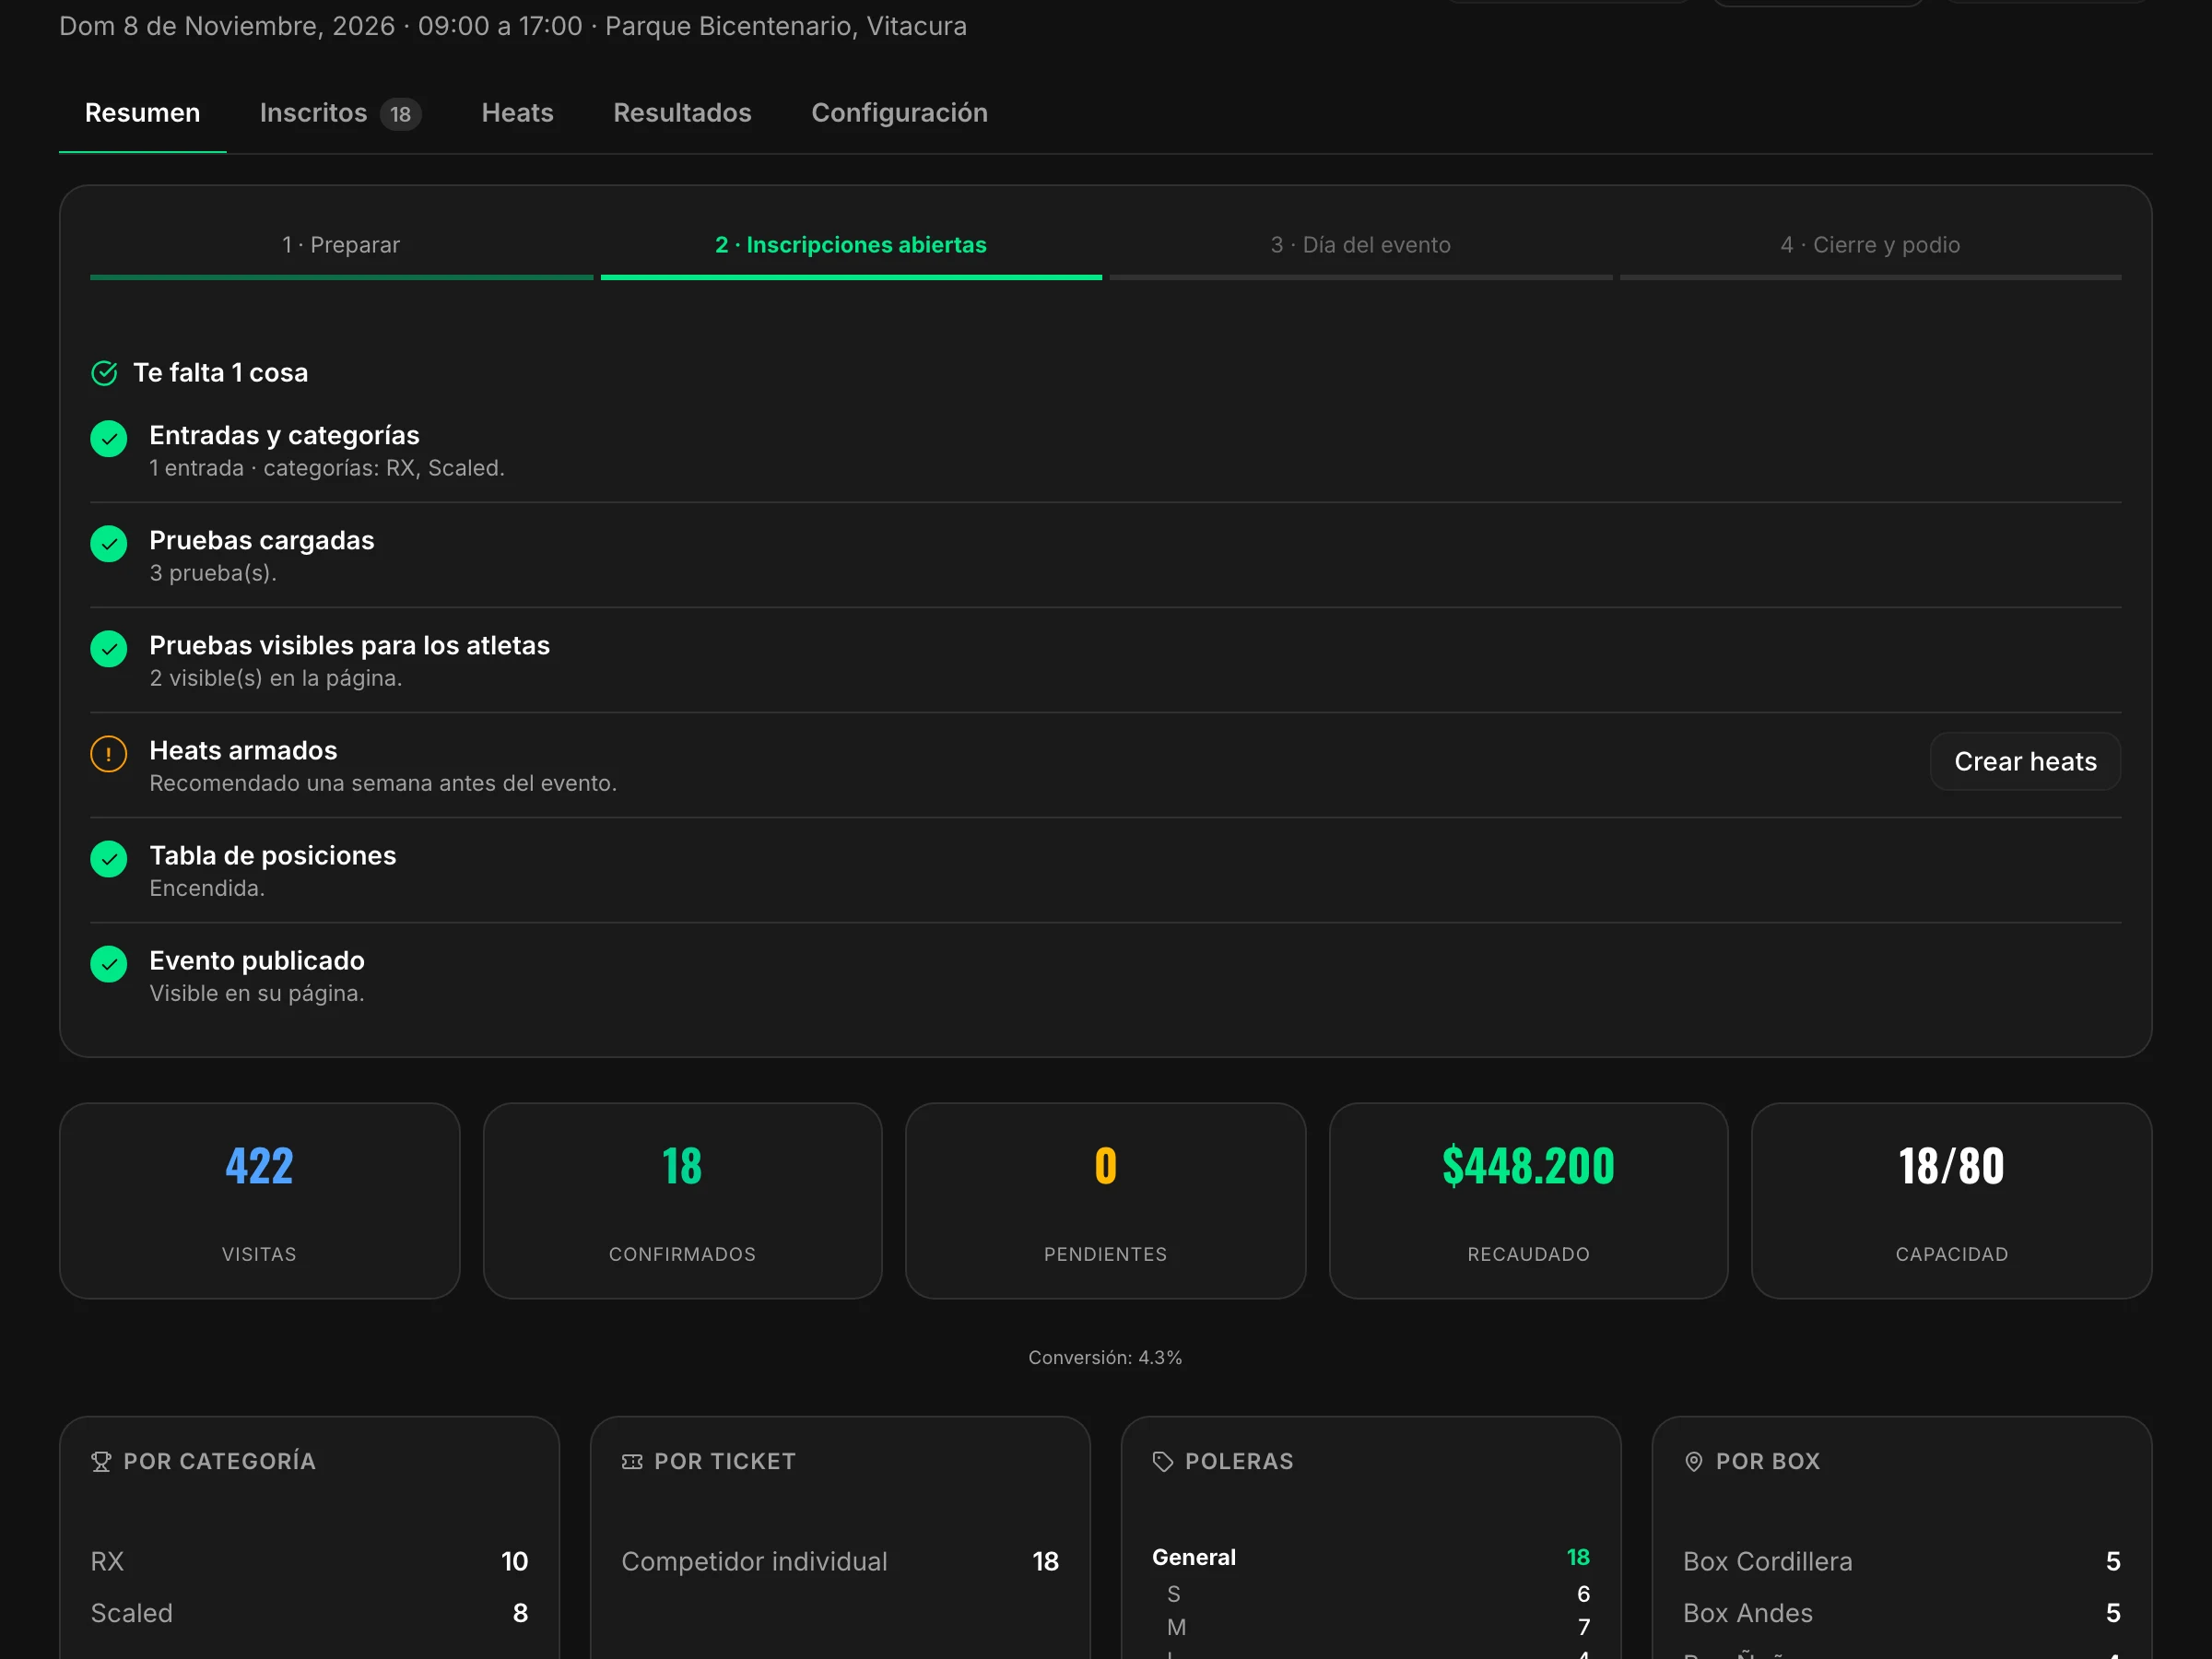This screenshot has height=1659, width=2212.
Task: Click the orange warning icon for Heats armados
Action: [109, 754]
